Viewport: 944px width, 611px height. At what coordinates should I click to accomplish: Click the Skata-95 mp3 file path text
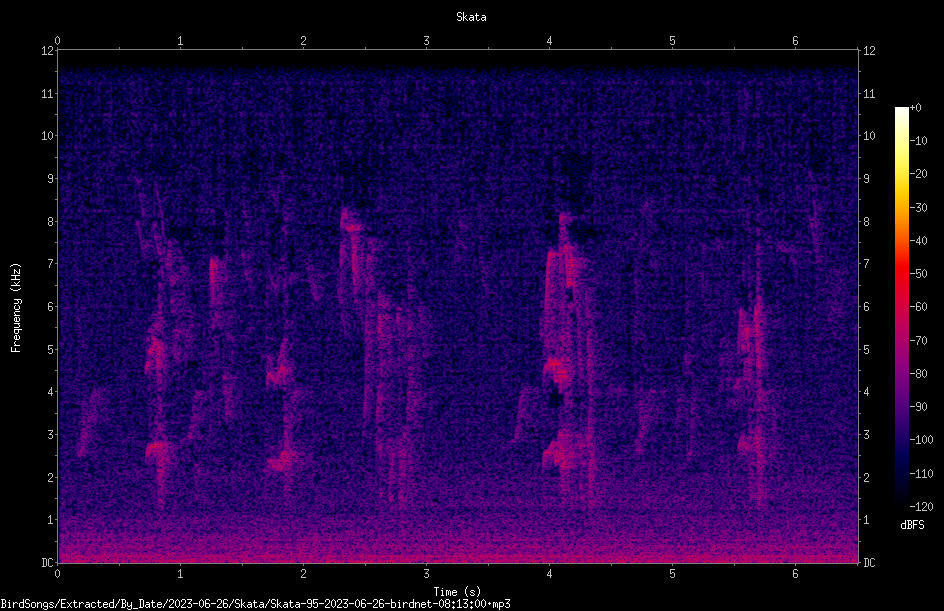pyautogui.click(x=255, y=604)
